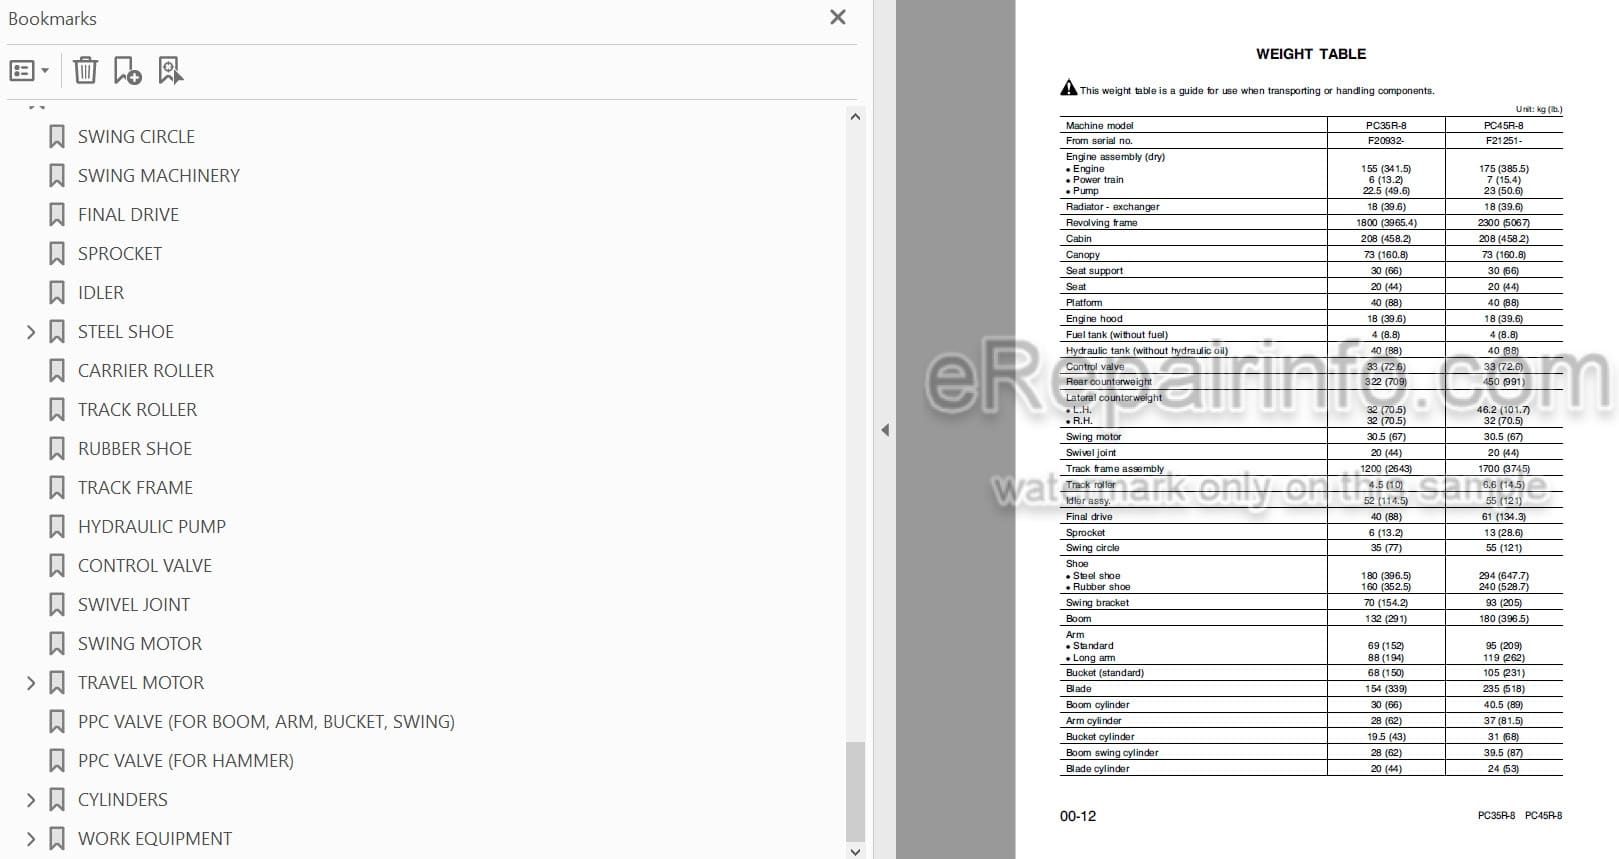Image resolution: width=1619 pixels, height=859 pixels.
Task: Open SWING CIRCLE bookmark
Action: pyautogui.click(x=136, y=137)
